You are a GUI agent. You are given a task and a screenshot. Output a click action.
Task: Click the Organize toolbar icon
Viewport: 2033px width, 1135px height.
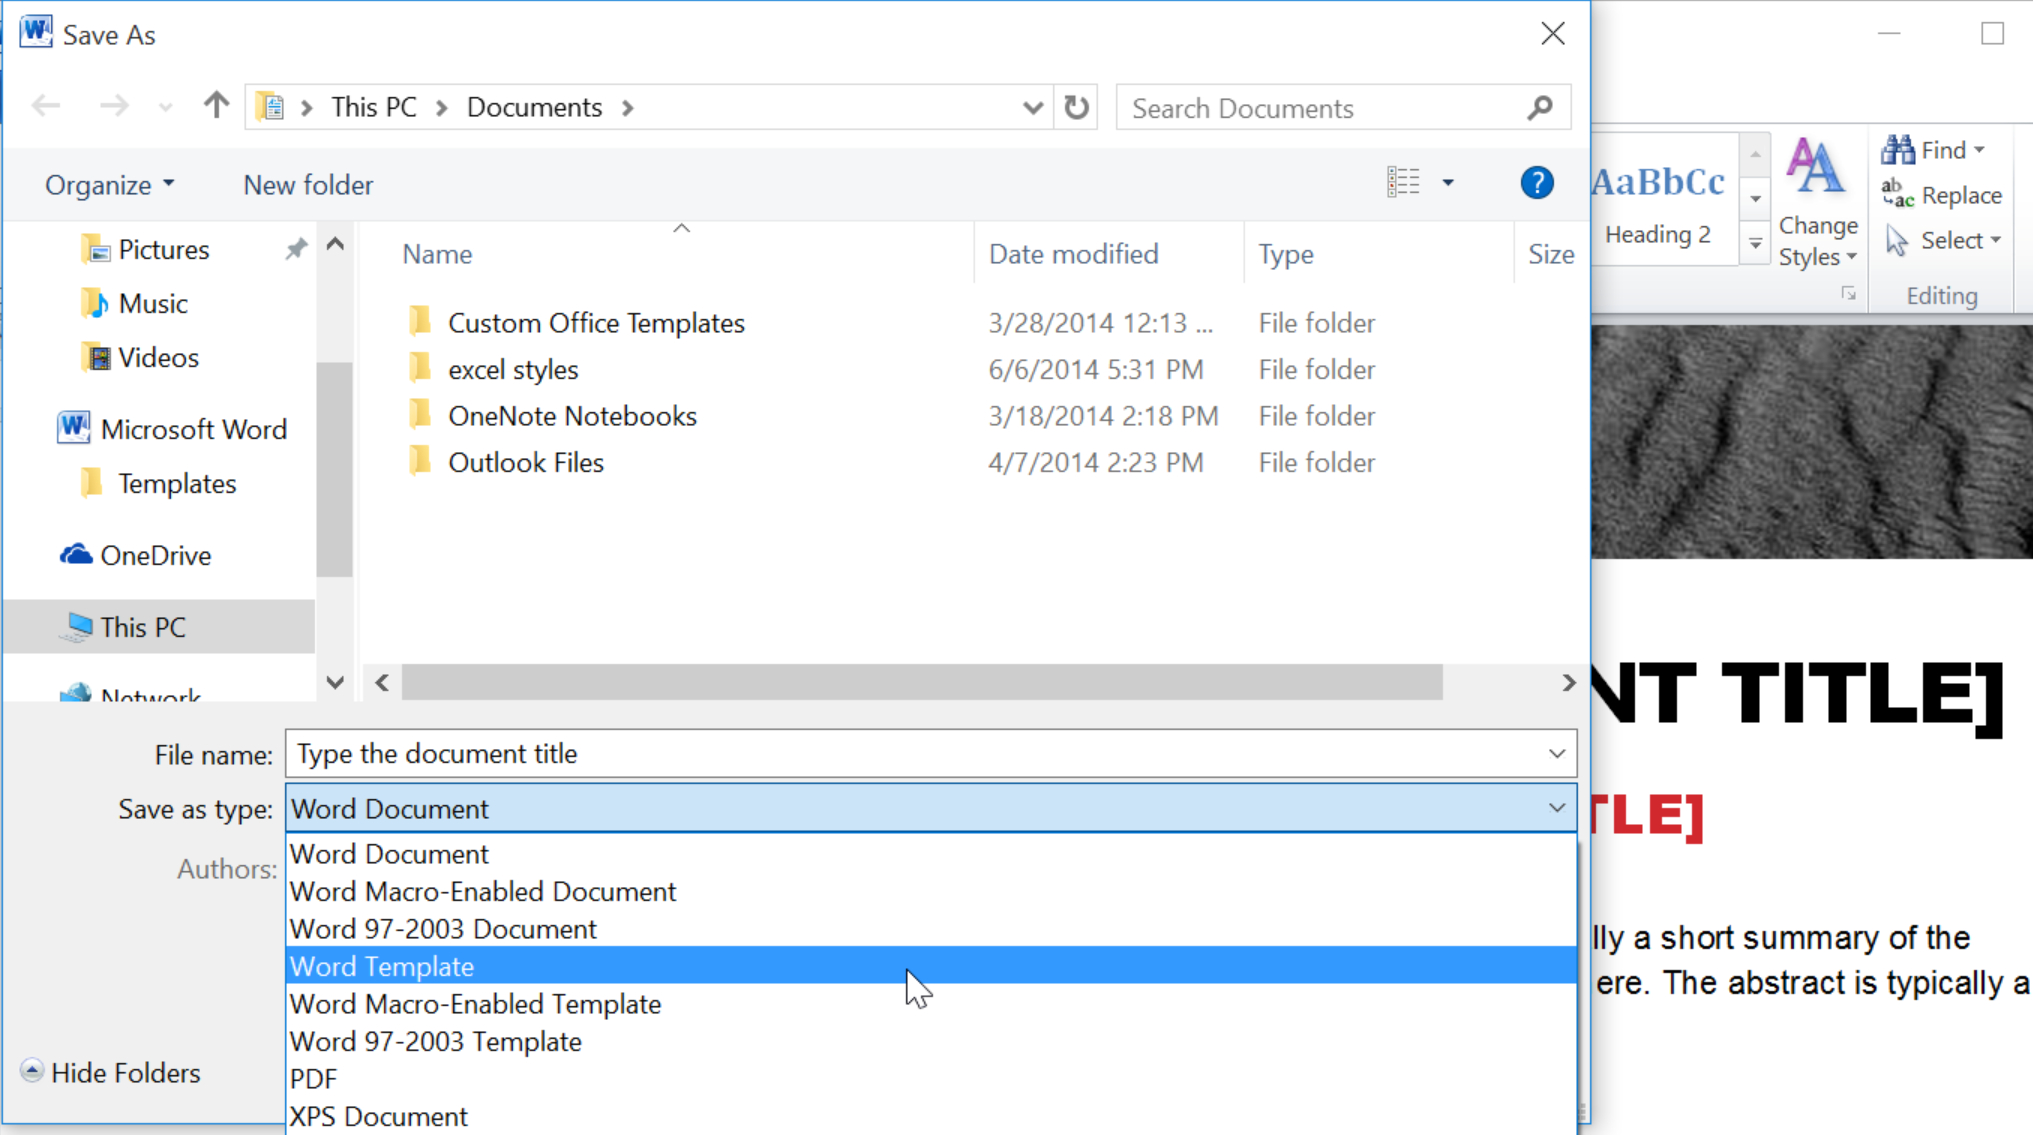(108, 183)
